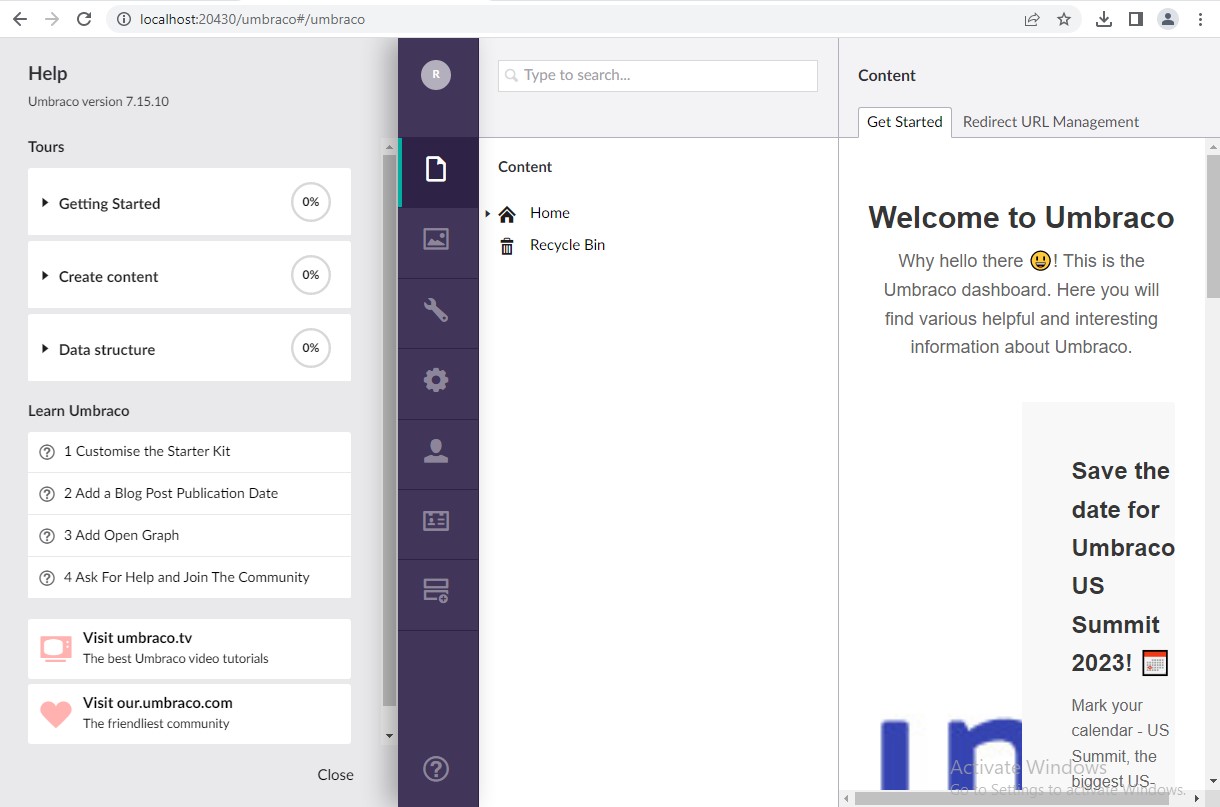Open '1 Customise the Starter Kit' lesson

pyautogui.click(x=189, y=452)
